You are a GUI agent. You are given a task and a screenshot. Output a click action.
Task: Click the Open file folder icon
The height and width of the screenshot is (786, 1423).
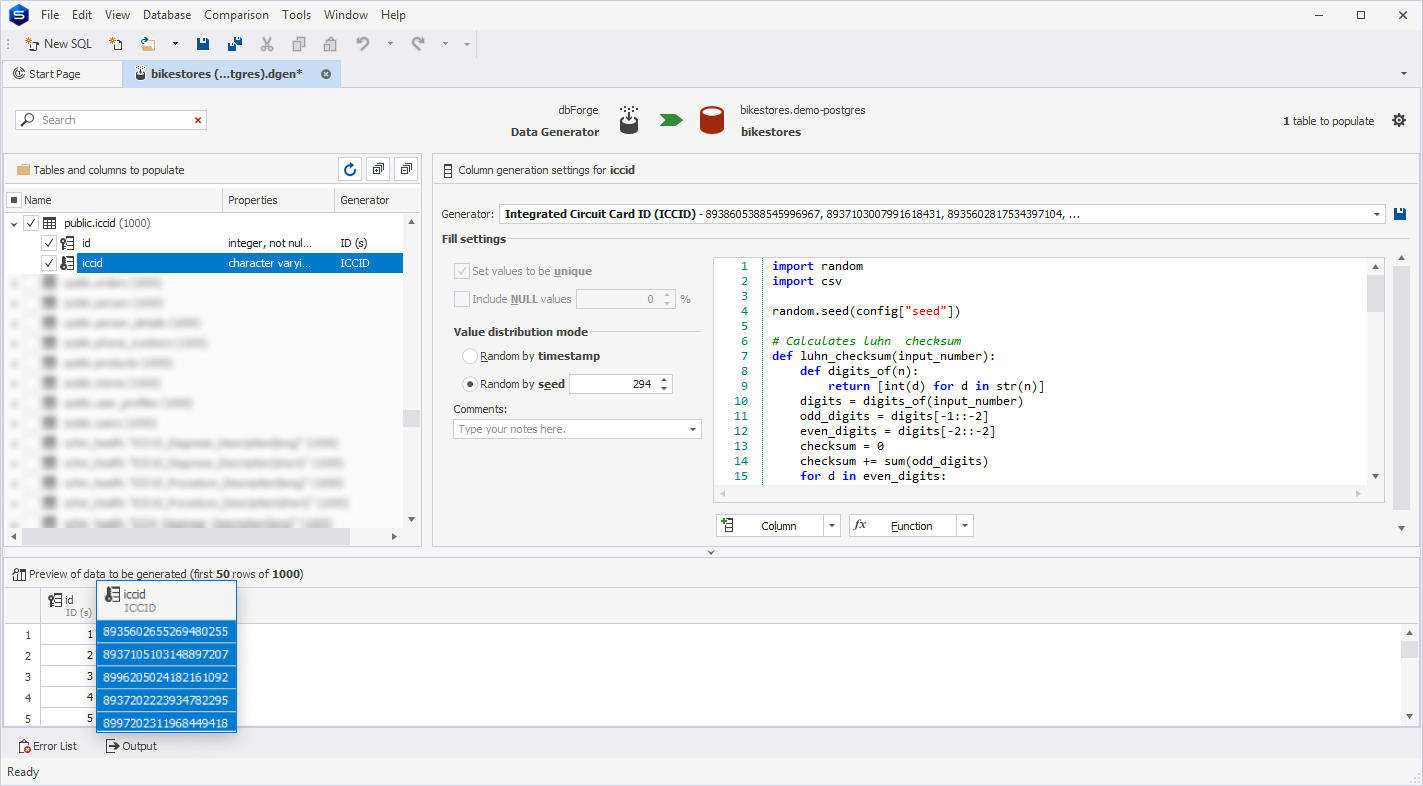tap(148, 44)
